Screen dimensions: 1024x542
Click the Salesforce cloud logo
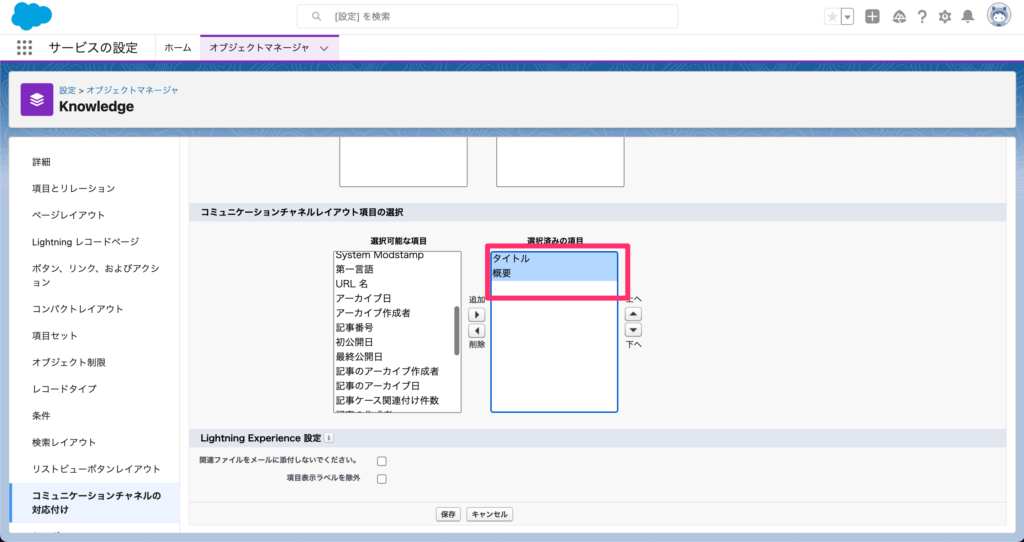(x=32, y=16)
